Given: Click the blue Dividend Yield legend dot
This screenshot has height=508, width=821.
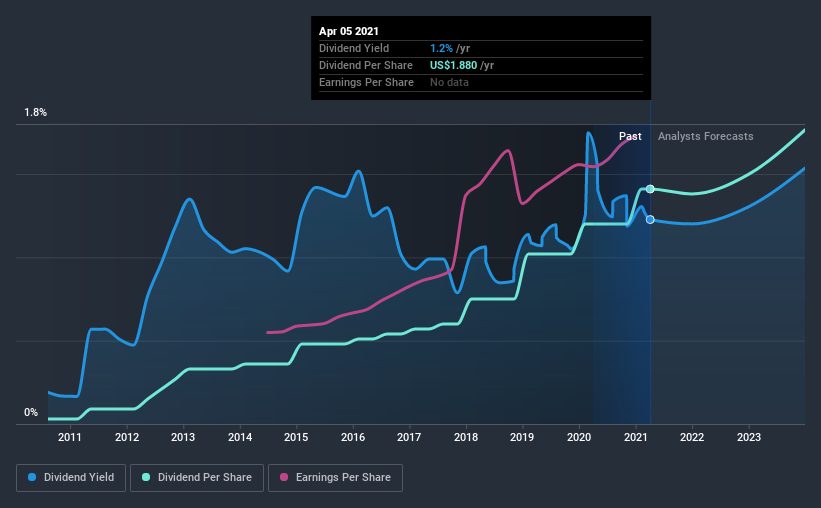Looking at the screenshot, I should tap(32, 477).
